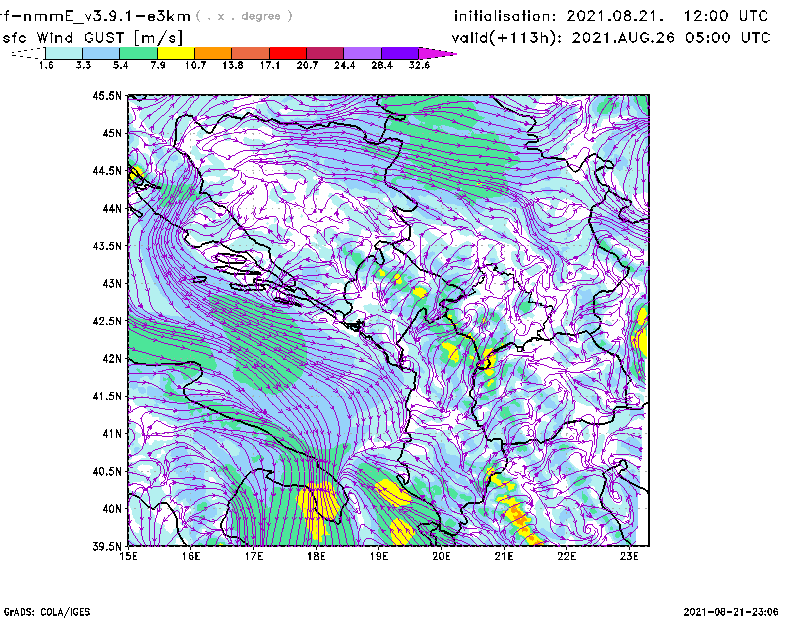
Task: Click the valid time '05:00 UTC'
Action: pyautogui.click(x=728, y=38)
